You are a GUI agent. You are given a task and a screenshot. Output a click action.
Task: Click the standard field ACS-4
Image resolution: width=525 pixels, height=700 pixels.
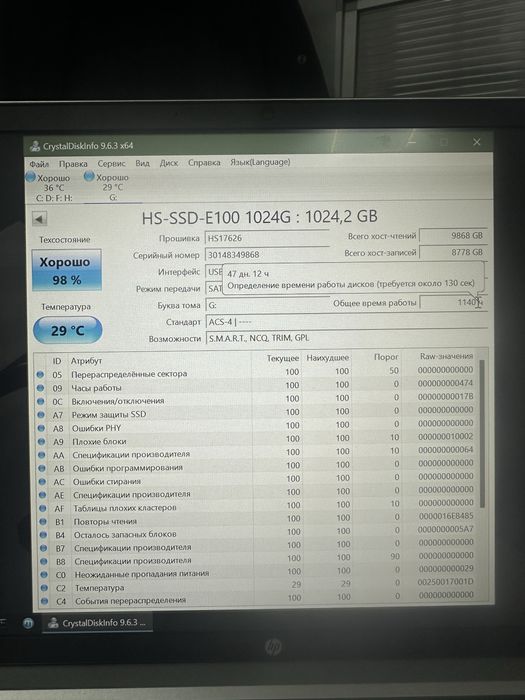pyautogui.click(x=346, y=322)
